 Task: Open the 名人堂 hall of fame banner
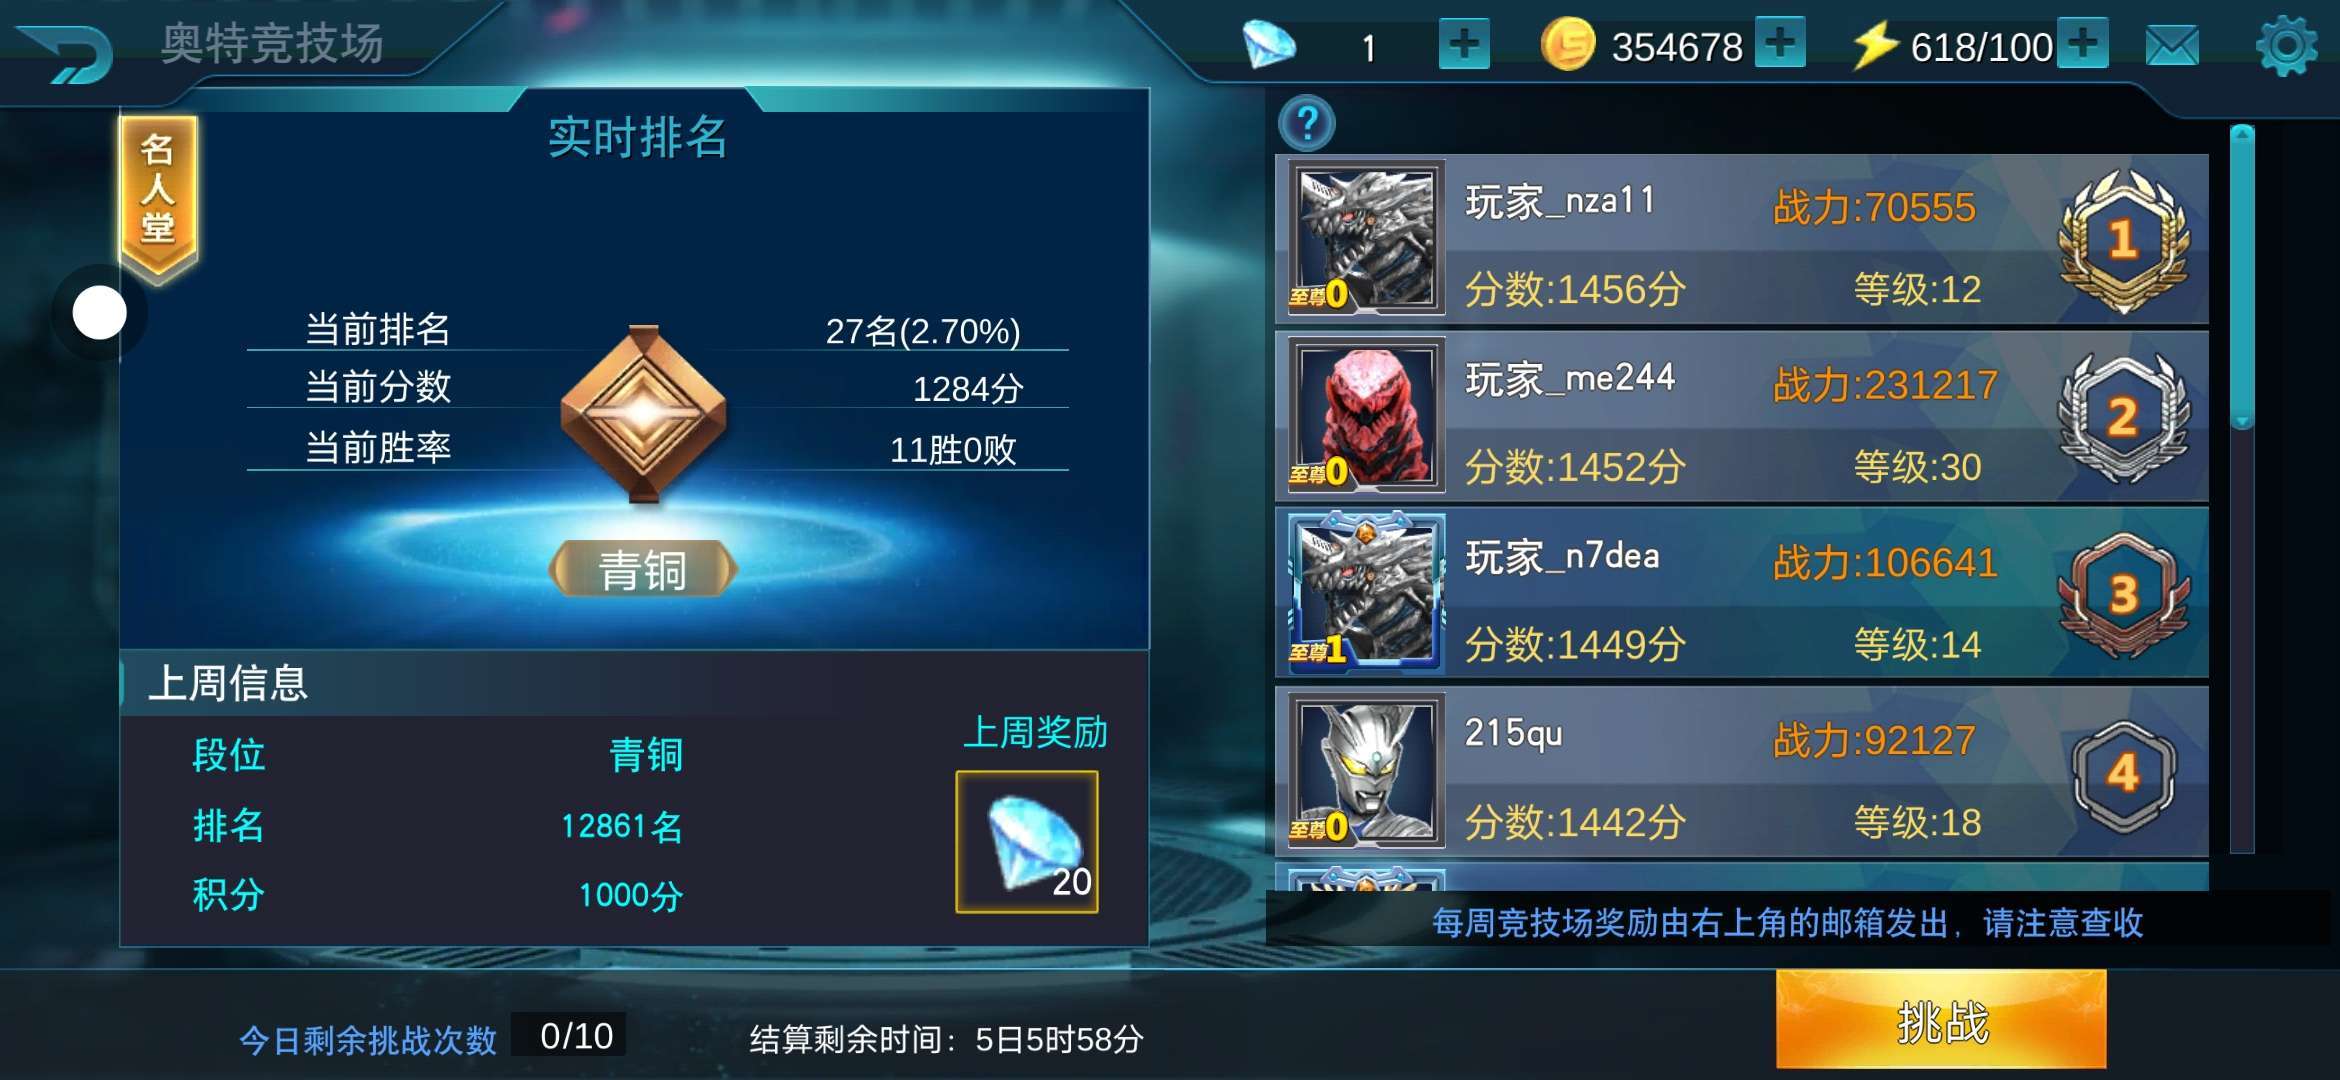(x=158, y=196)
